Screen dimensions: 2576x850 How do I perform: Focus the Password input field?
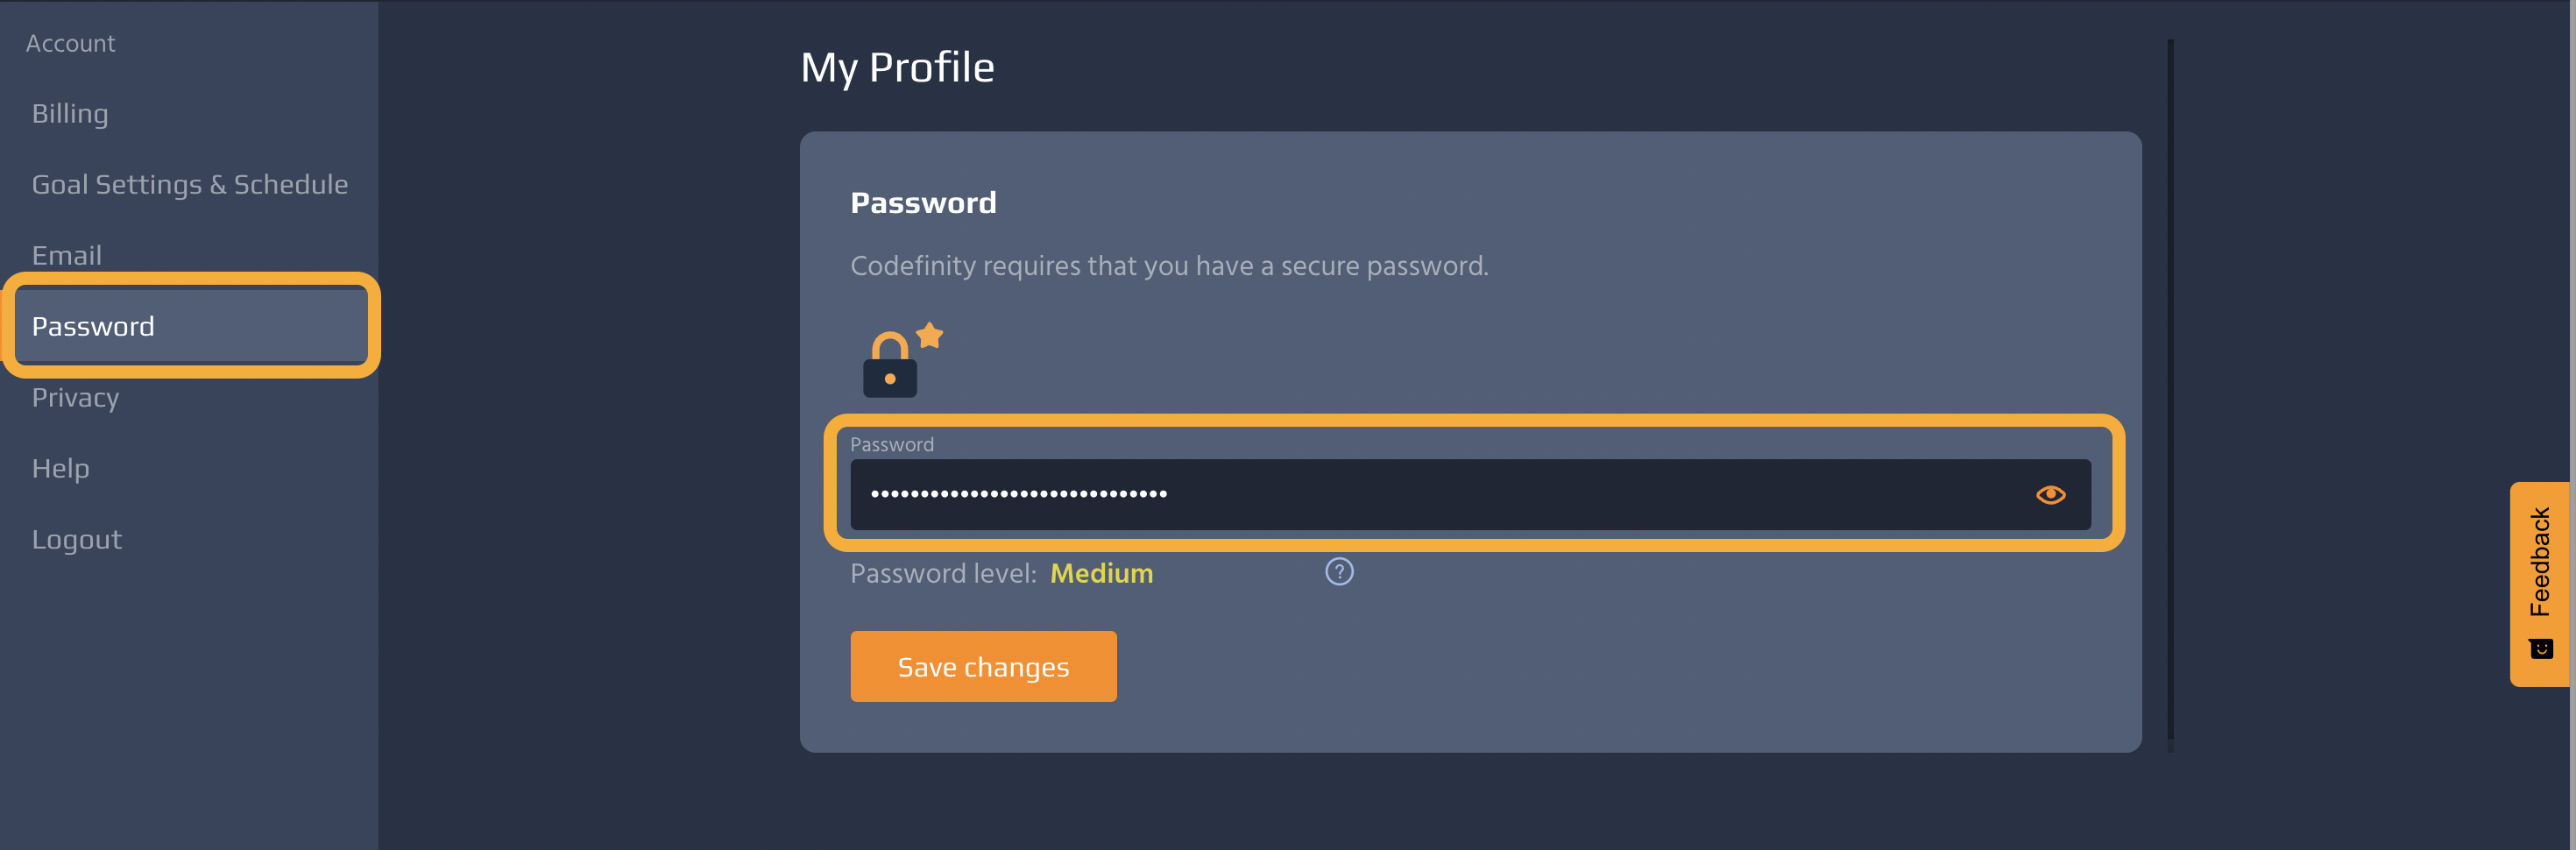[1400, 495]
